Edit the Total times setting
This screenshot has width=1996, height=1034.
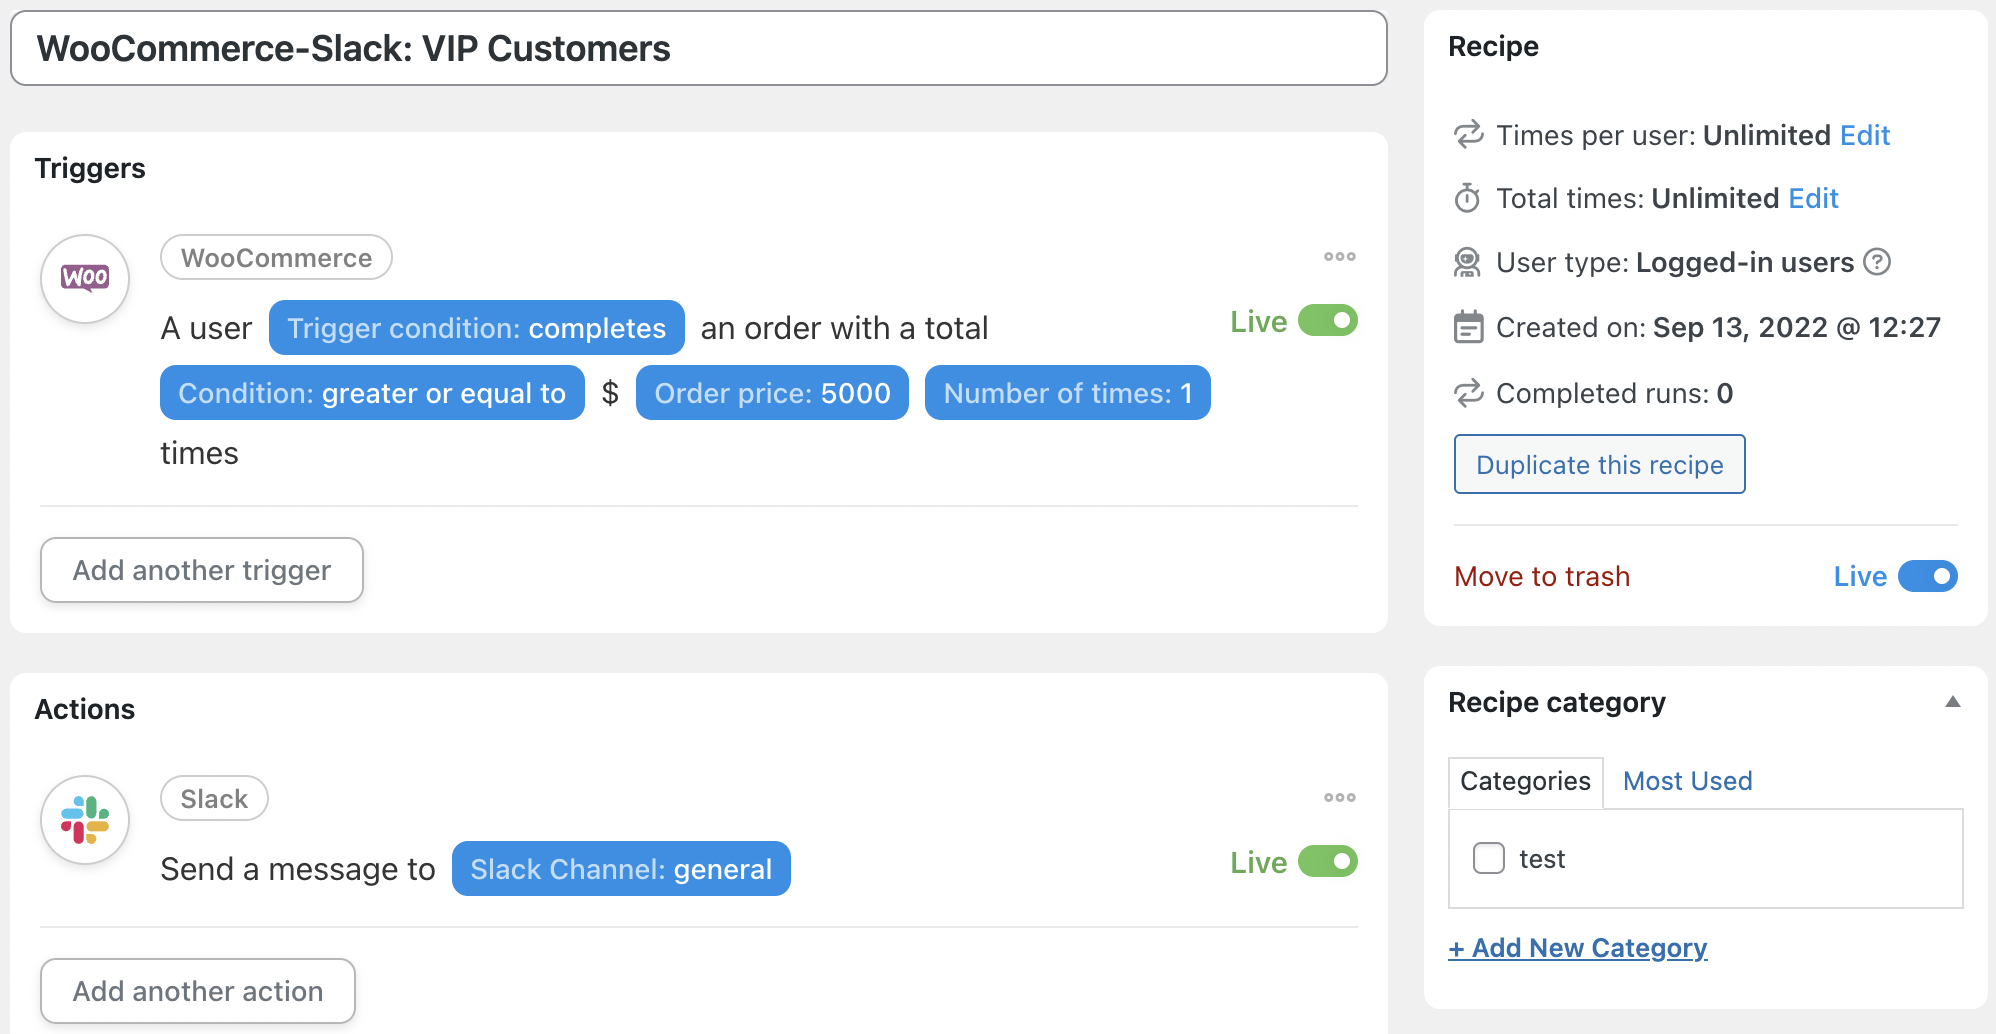[1813, 198]
